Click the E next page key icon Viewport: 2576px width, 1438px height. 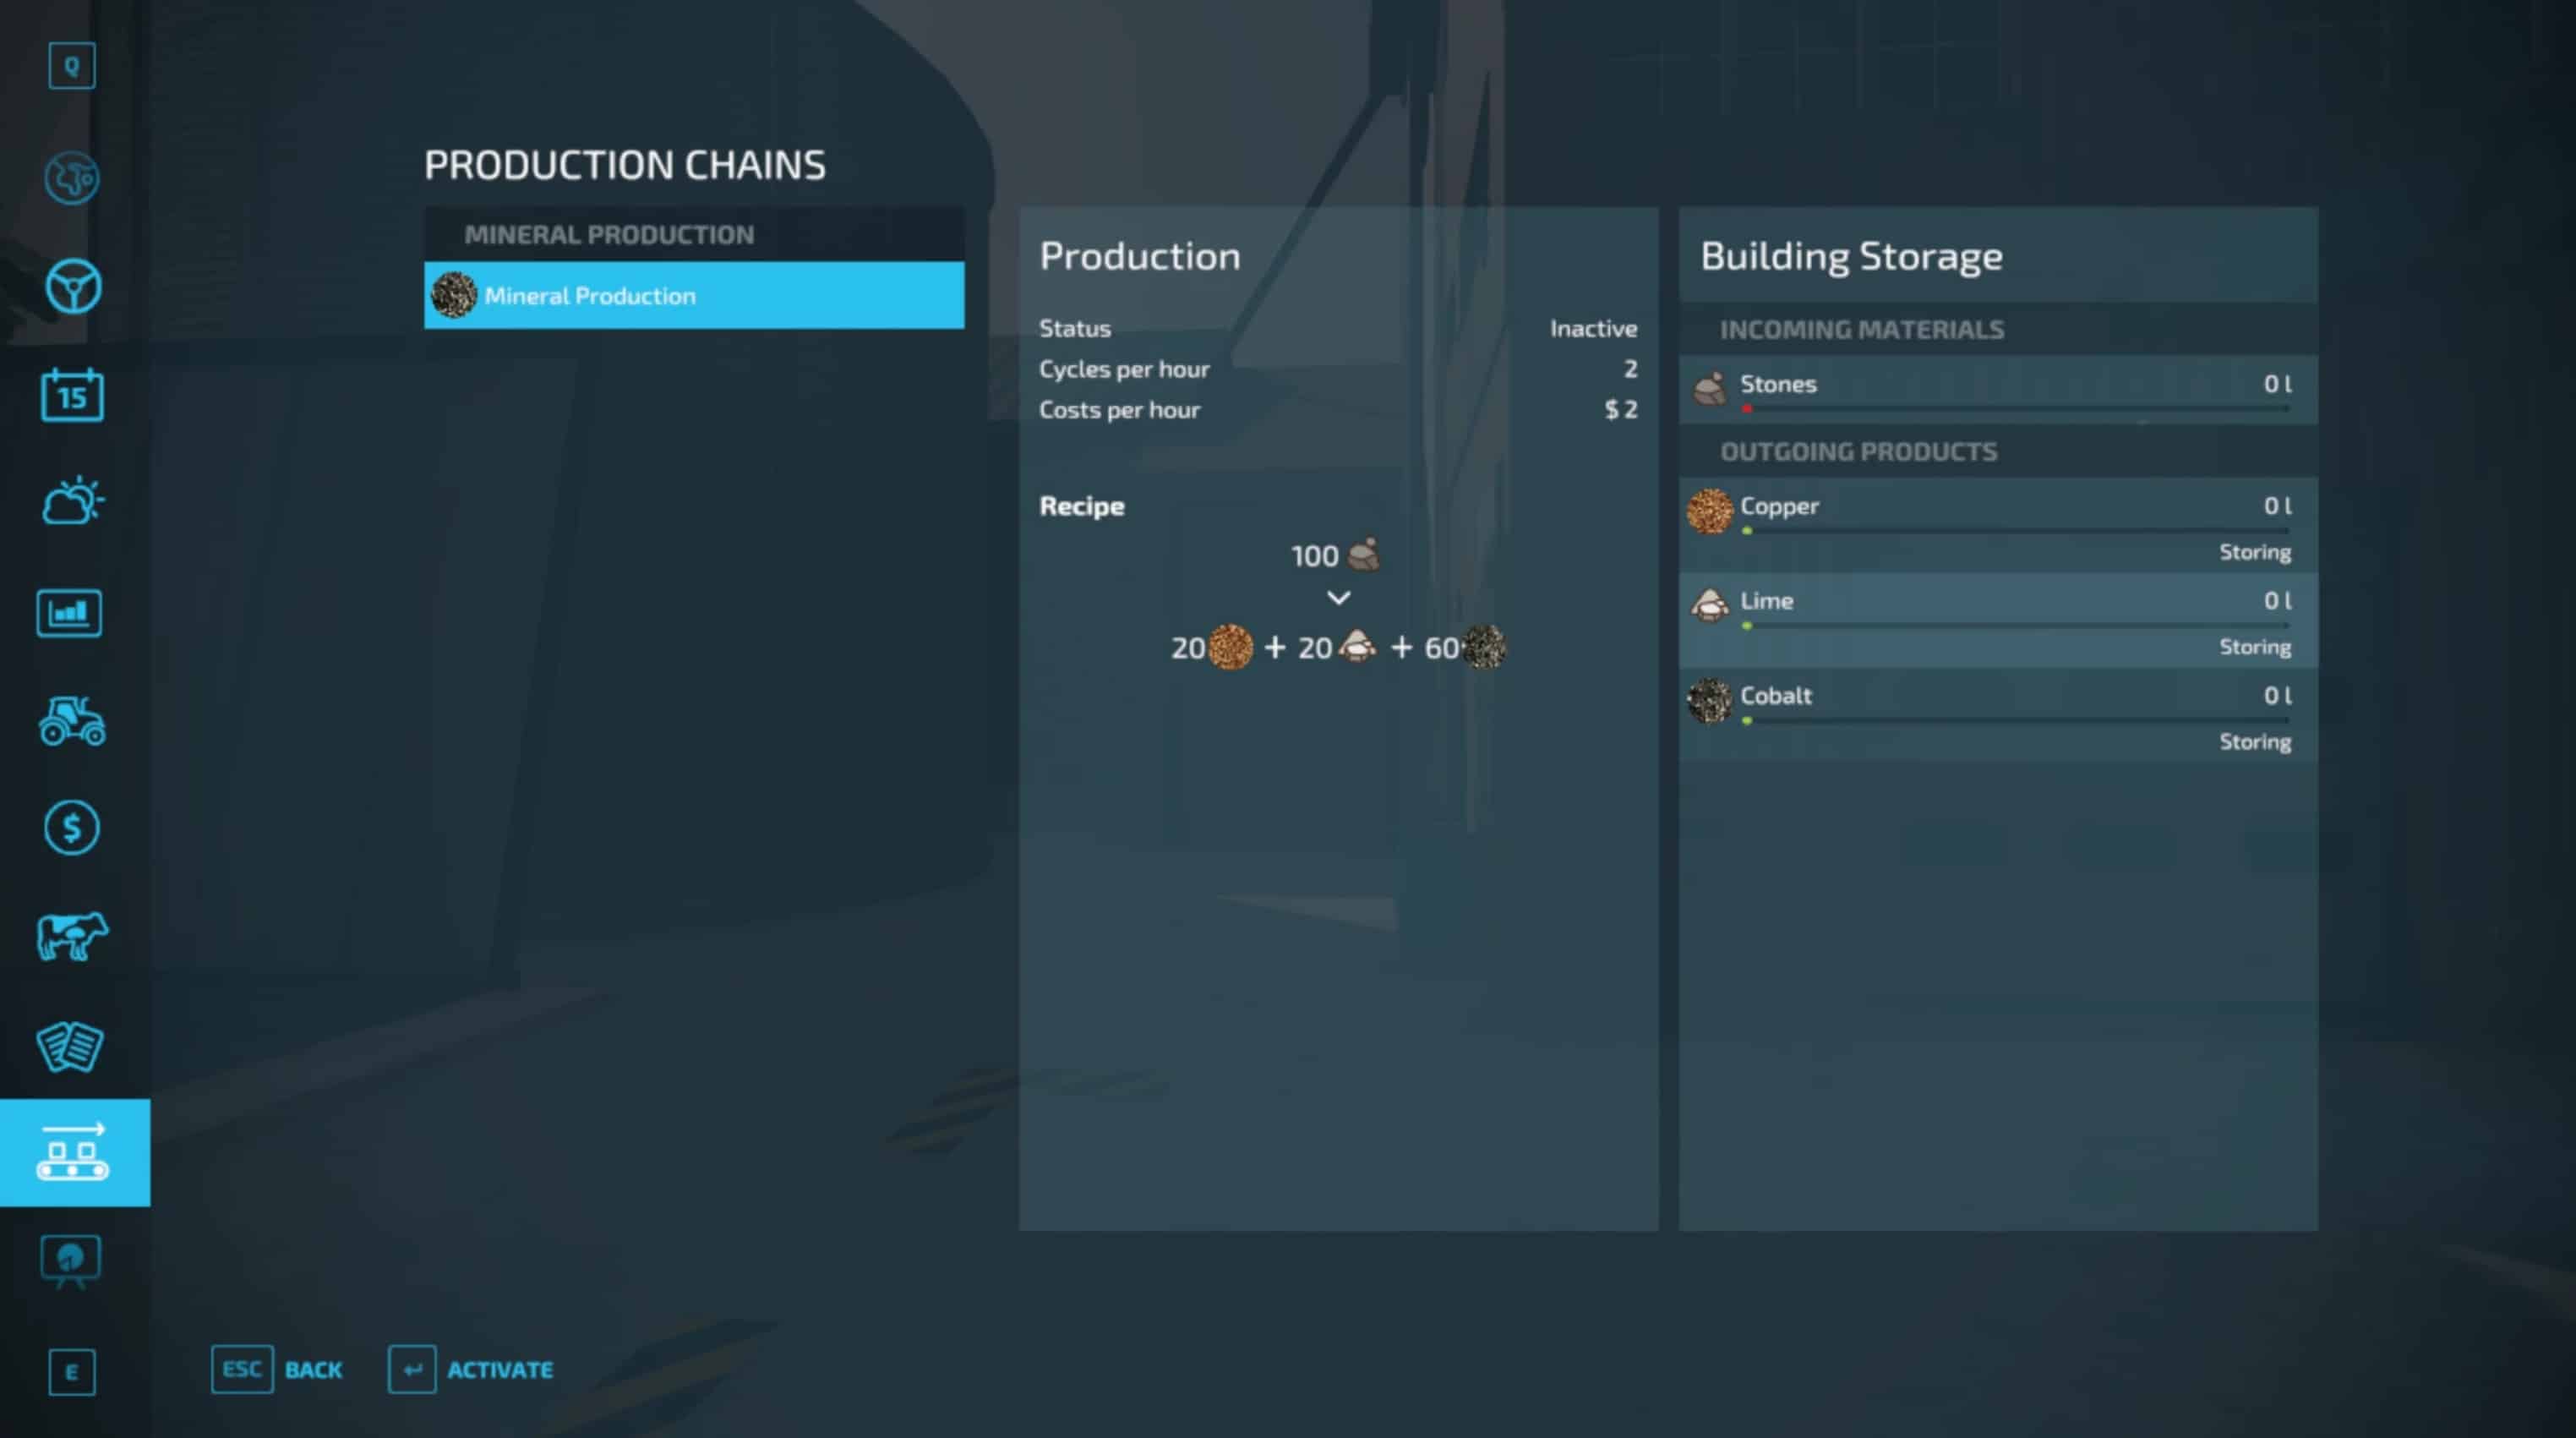pos(72,1372)
